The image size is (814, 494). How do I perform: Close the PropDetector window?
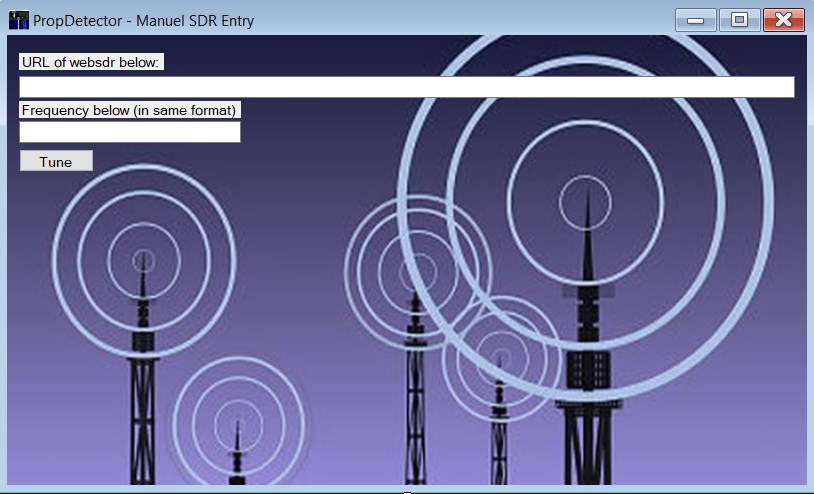coord(783,20)
